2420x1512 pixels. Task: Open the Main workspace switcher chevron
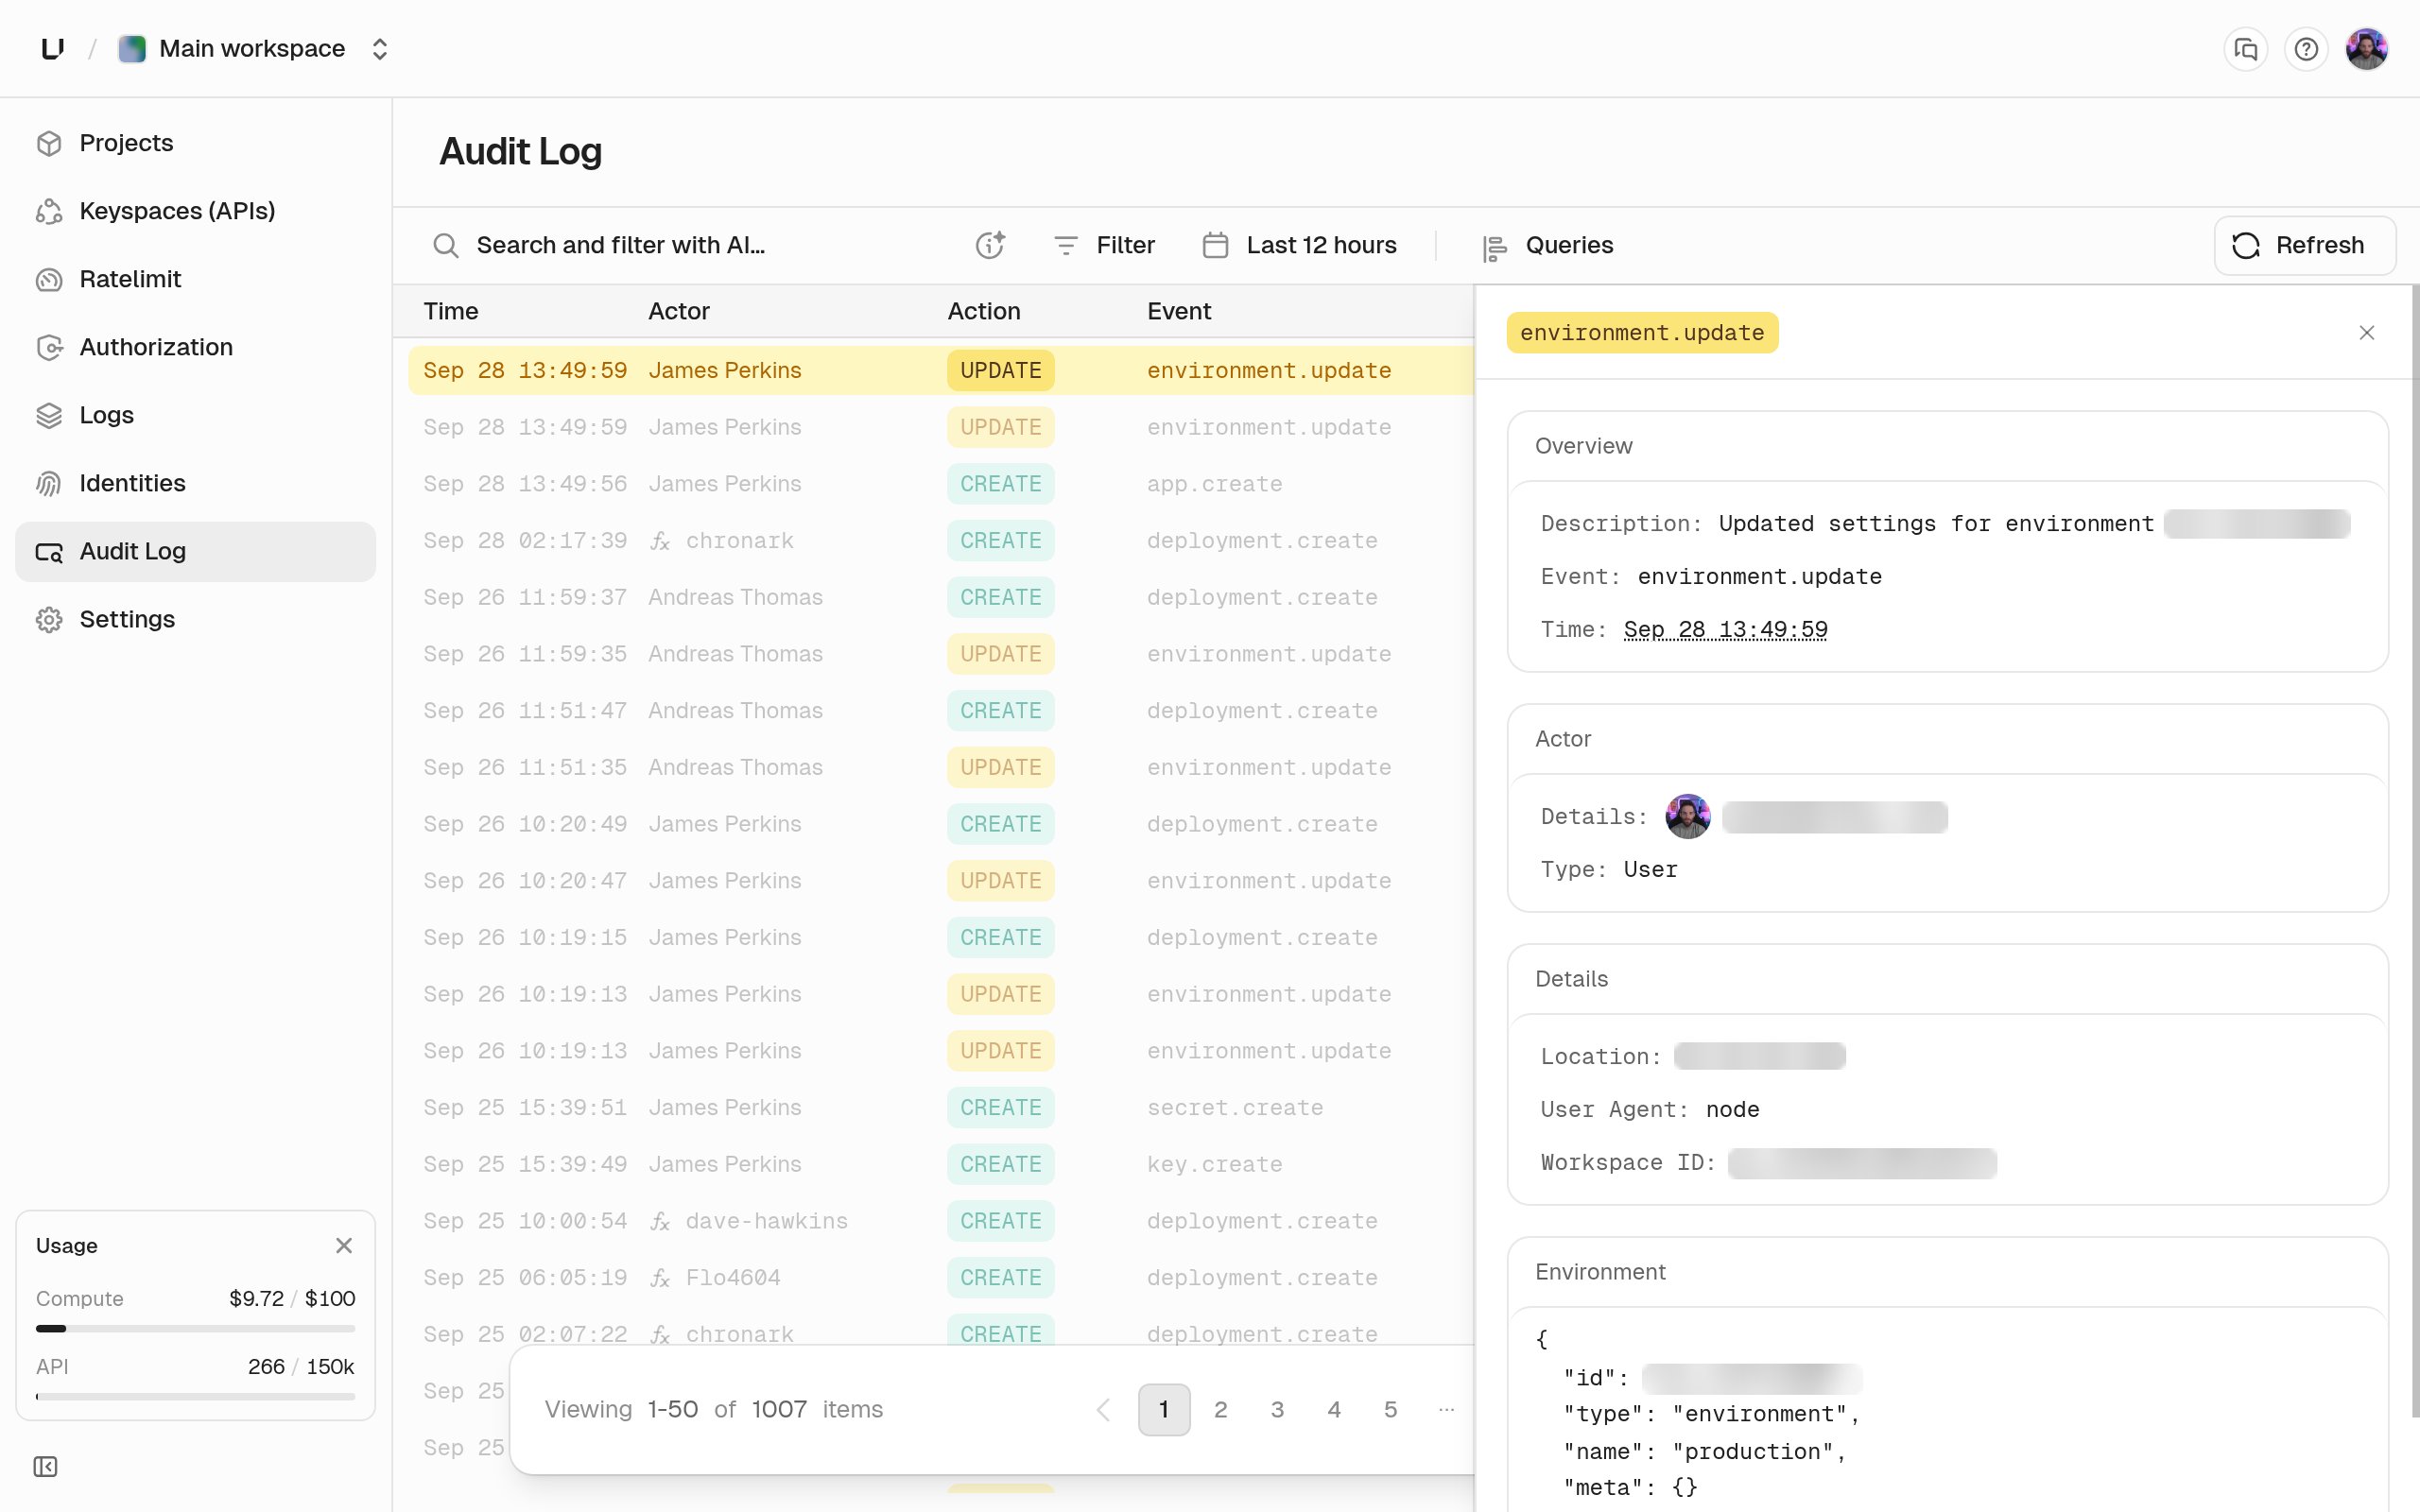pyautogui.click(x=379, y=48)
